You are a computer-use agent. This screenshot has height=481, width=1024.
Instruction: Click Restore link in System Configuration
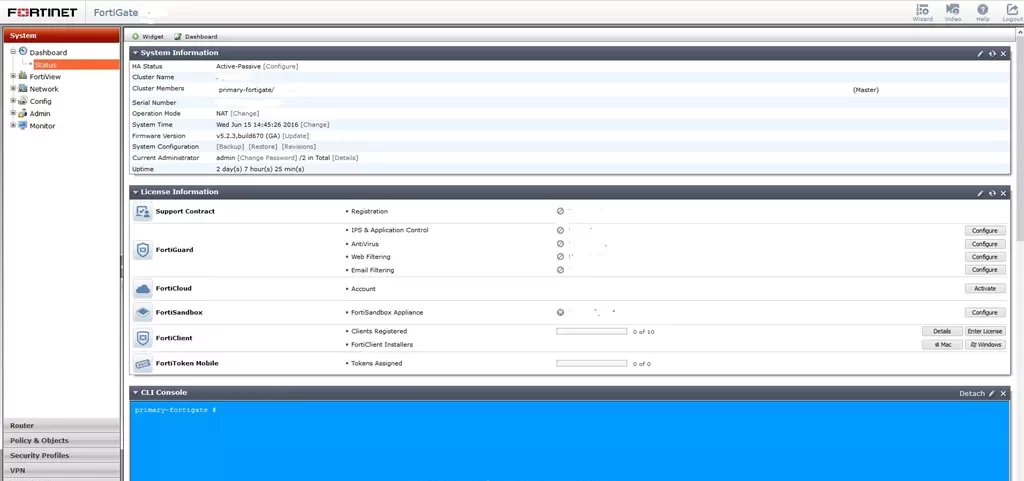pos(263,147)
